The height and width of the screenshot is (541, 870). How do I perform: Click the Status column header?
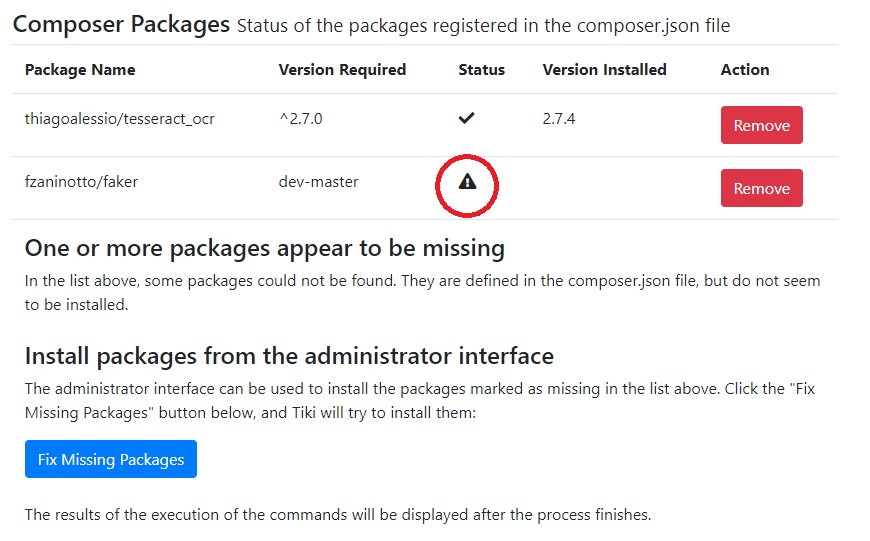pos(482,69)
